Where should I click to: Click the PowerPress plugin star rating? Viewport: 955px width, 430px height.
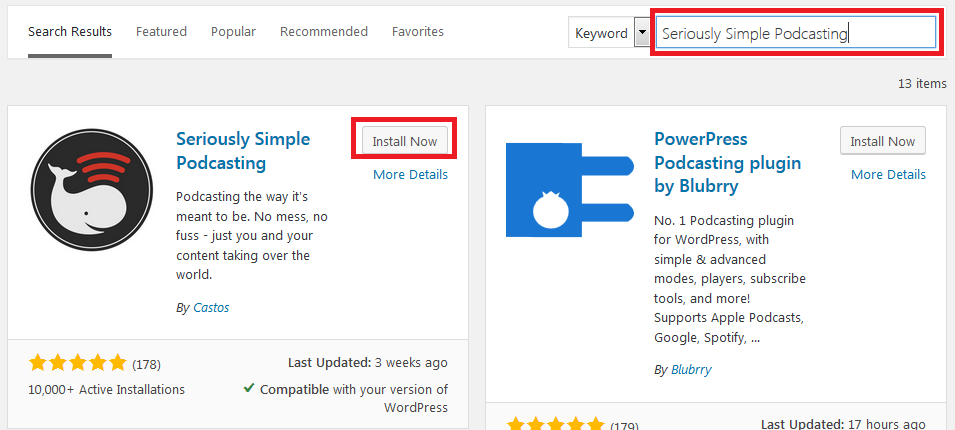point(555,424)
